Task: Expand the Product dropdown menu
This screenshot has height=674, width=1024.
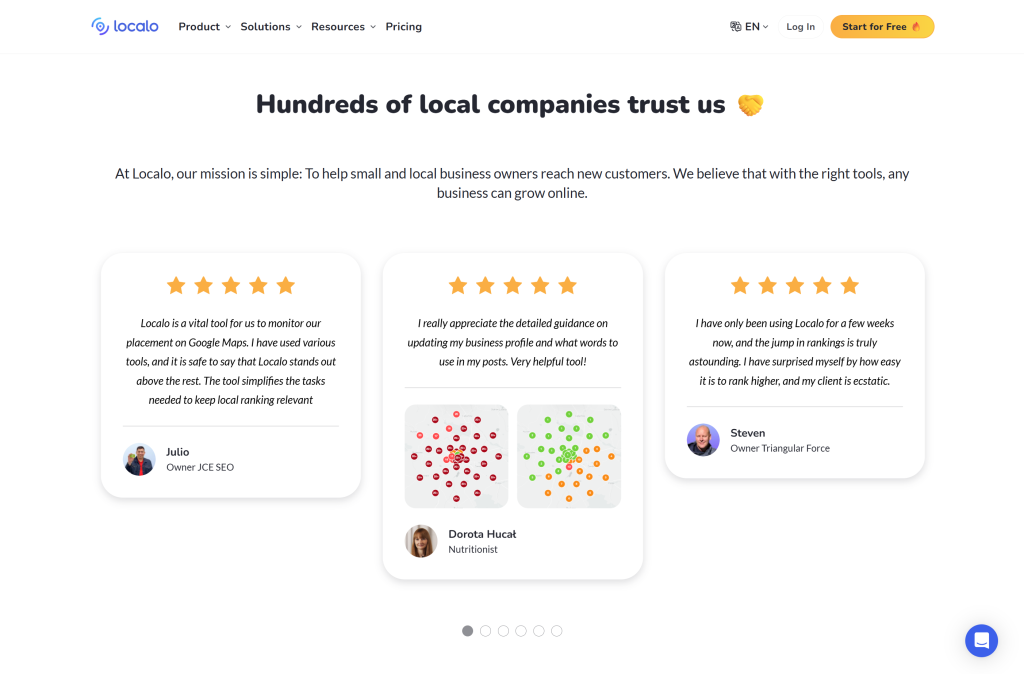Action: (x=204, y=27)
